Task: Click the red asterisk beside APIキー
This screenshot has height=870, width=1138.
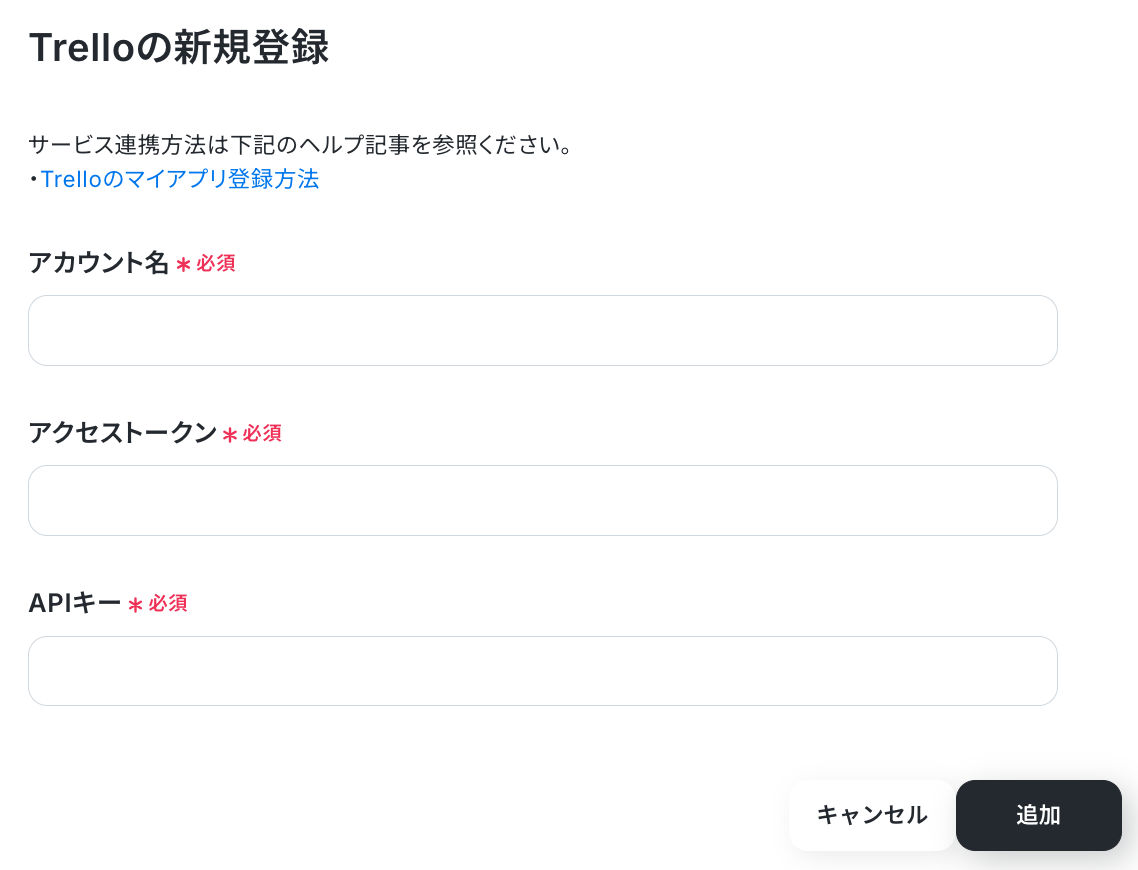Action: tap(135, 604)
